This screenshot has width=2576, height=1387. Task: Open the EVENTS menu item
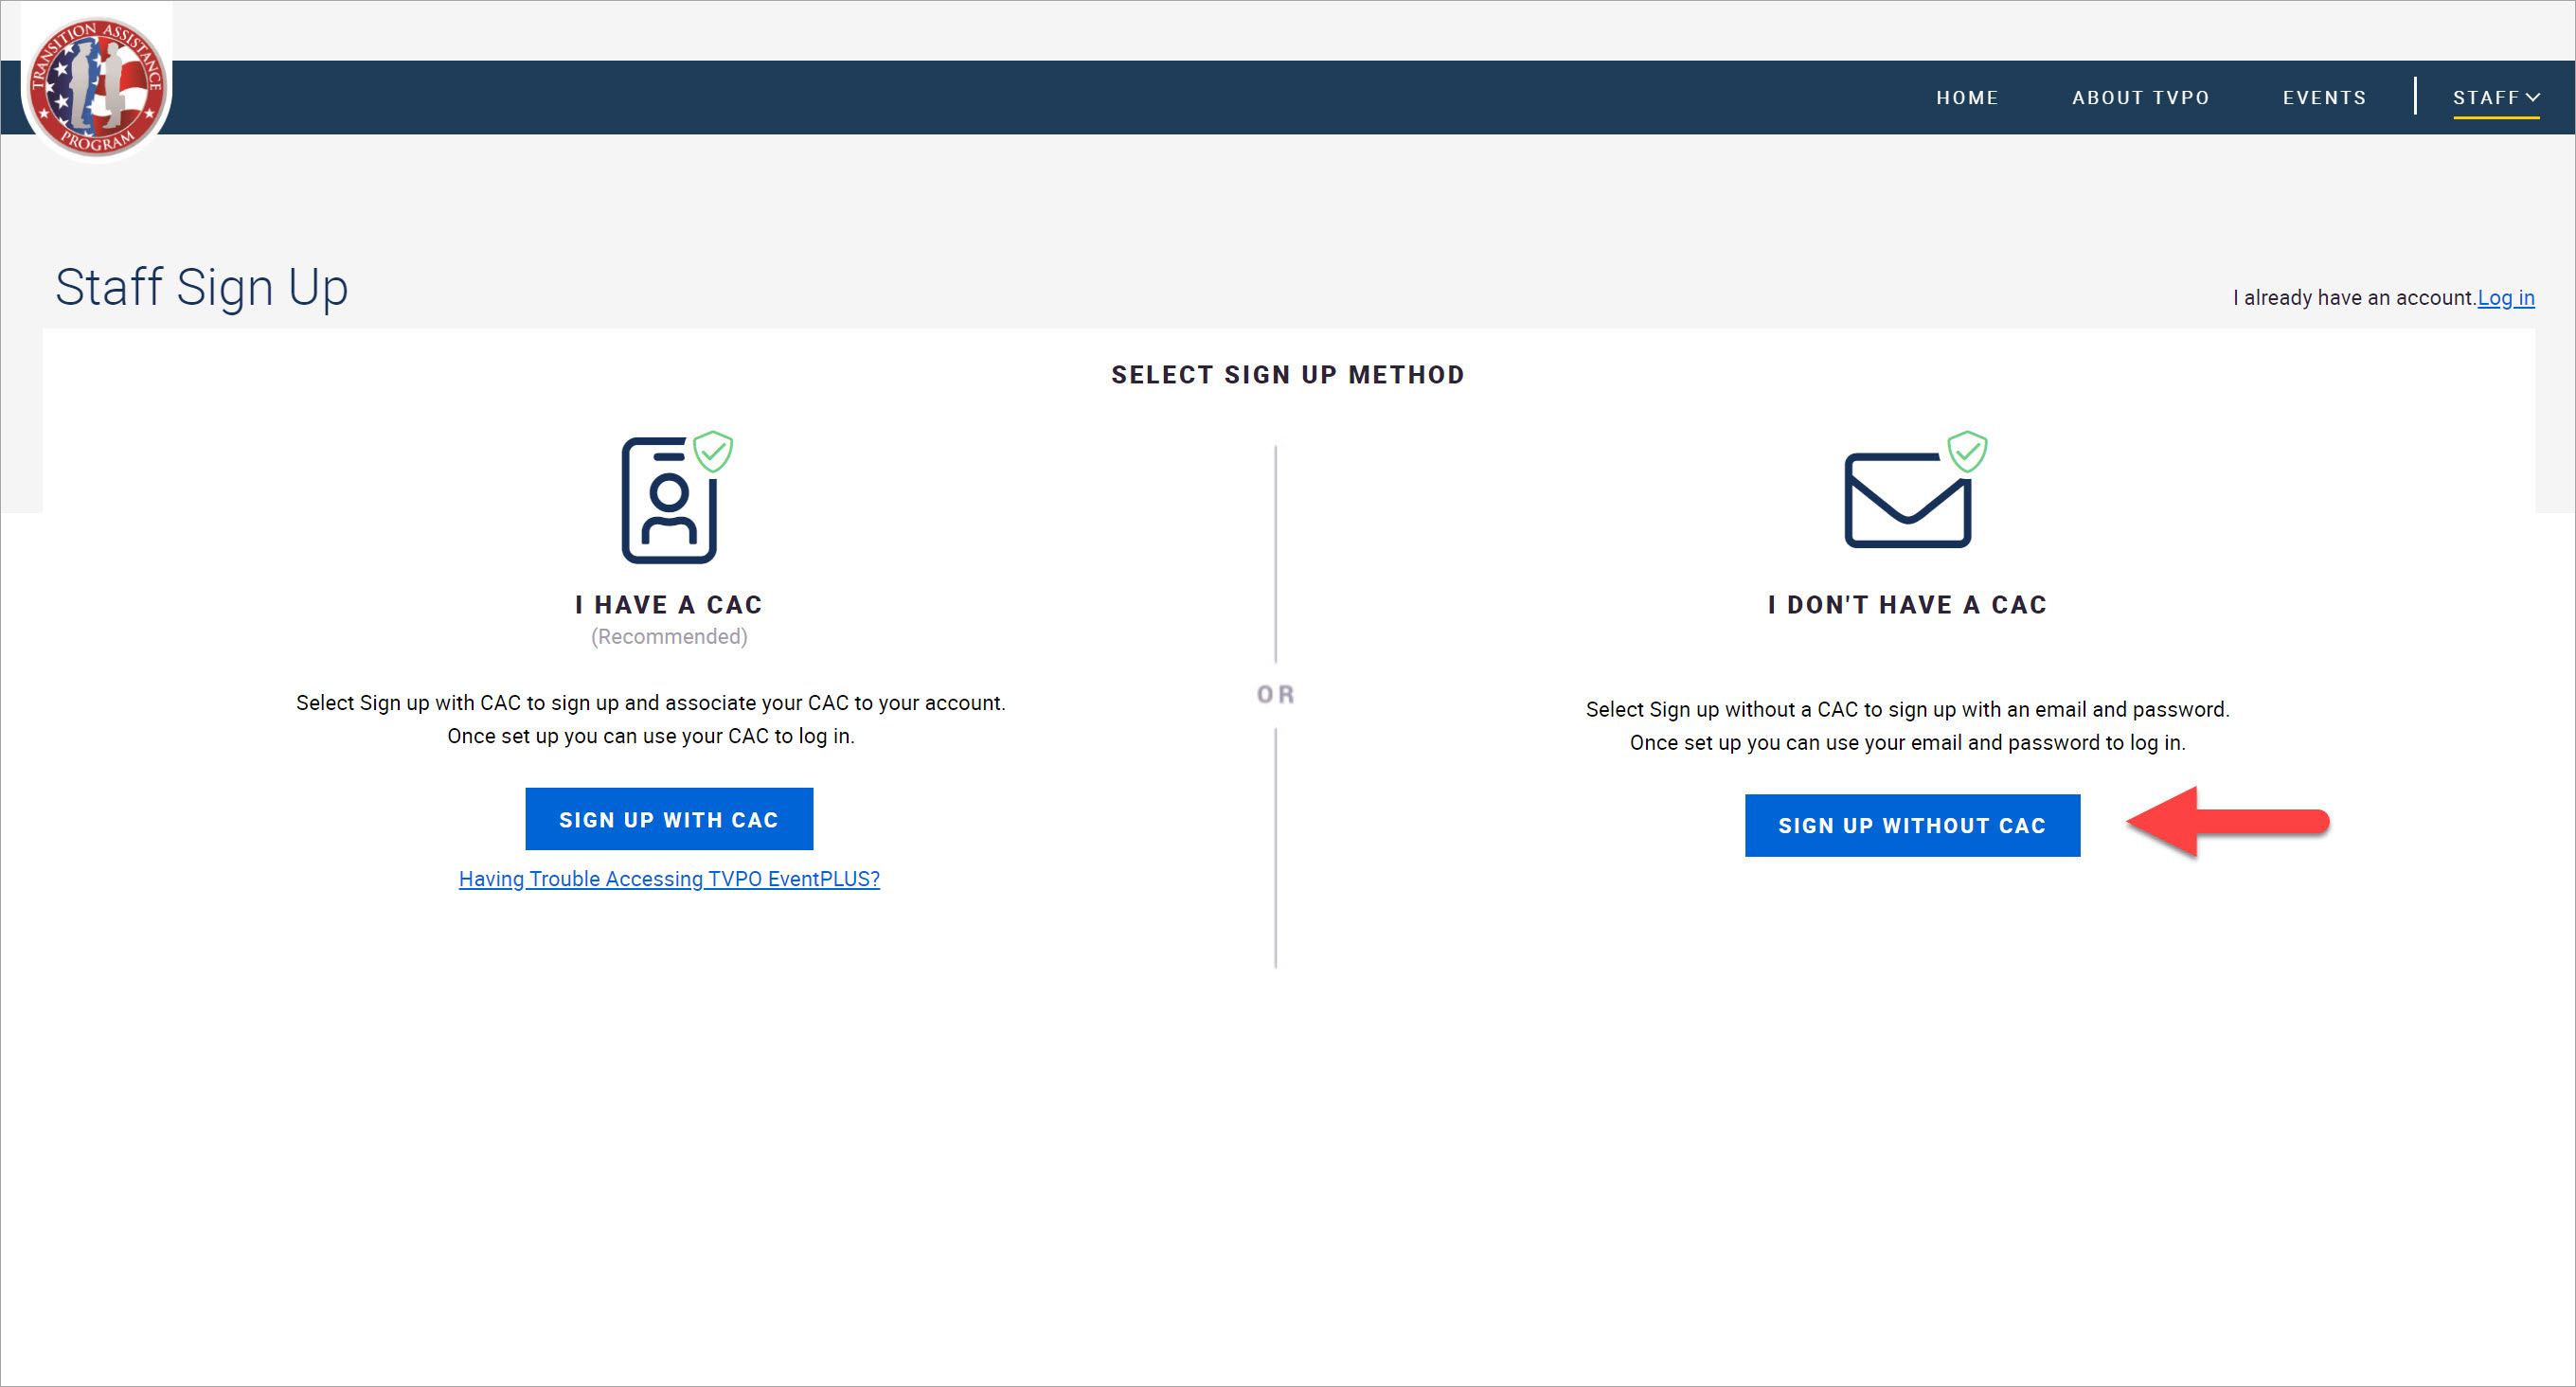tap(2323, 98)
